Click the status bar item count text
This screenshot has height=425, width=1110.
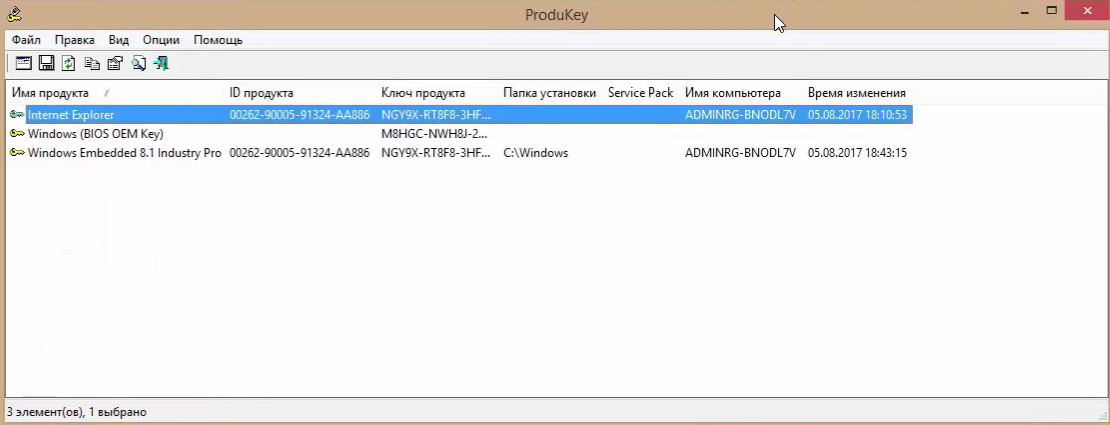[76, 412]
